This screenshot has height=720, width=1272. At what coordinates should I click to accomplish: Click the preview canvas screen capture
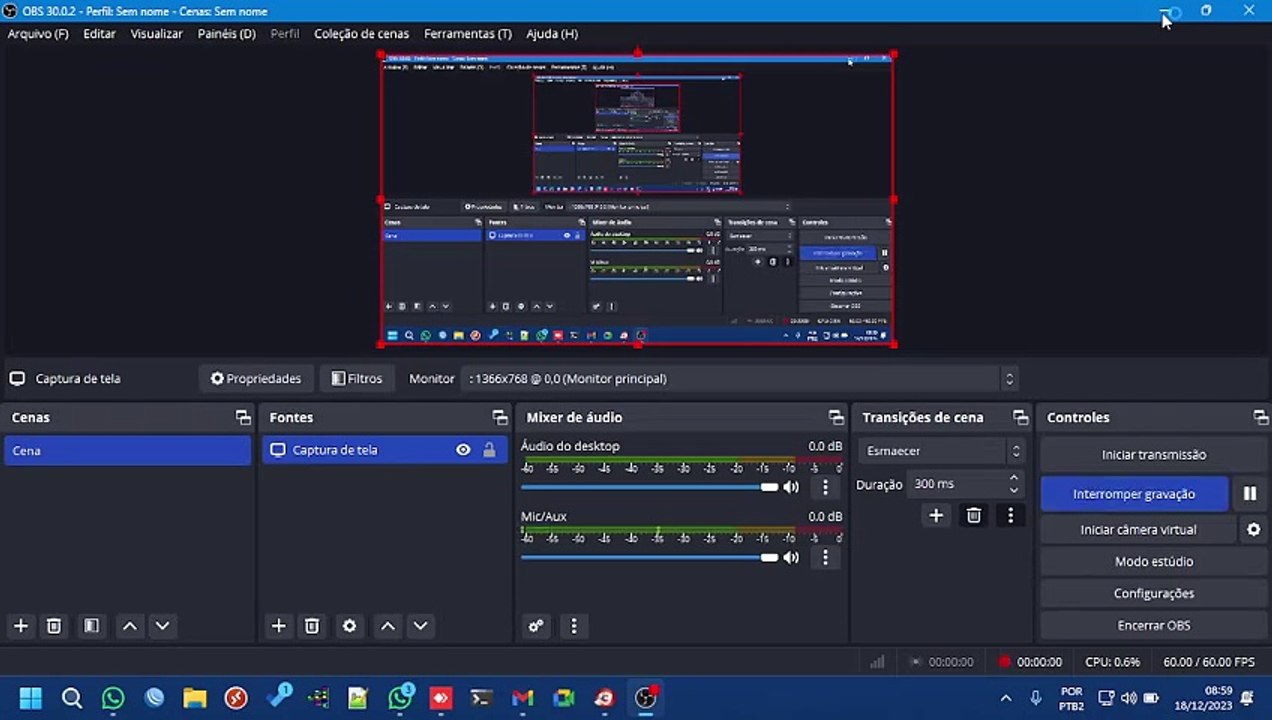pos(637,200)
